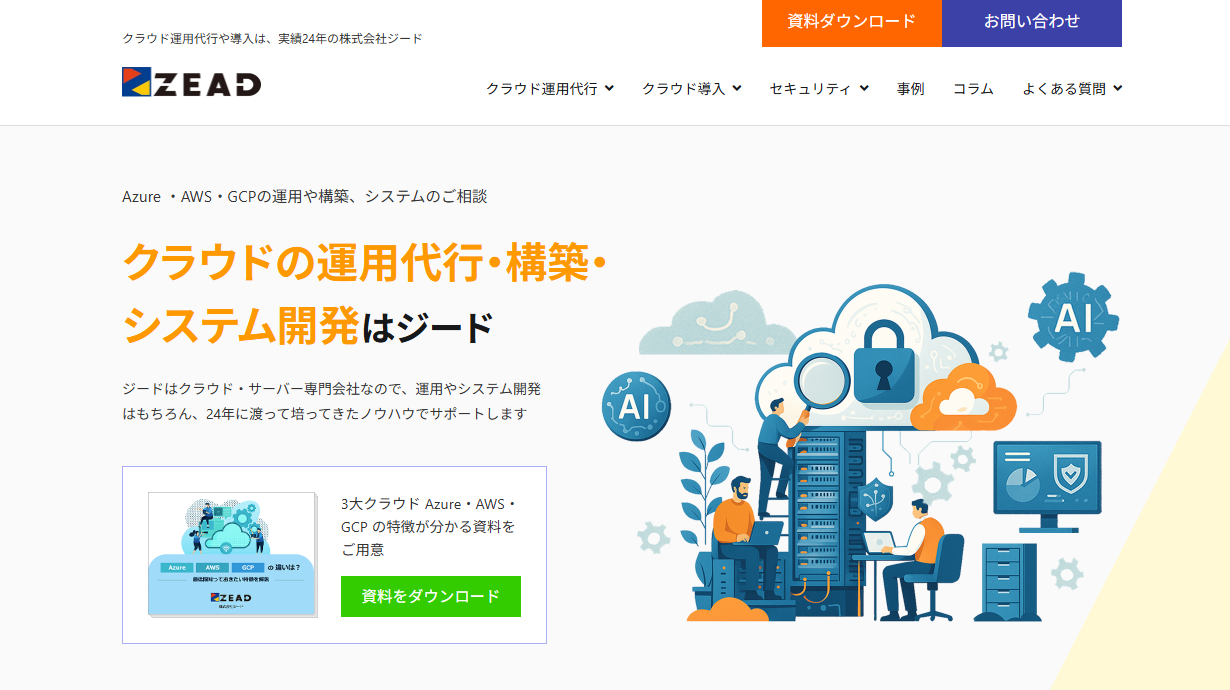Viewport: 1230px width, 690px height.
Task: Expand the クラウド導入 menu chevron
Action: pos(737,88)
